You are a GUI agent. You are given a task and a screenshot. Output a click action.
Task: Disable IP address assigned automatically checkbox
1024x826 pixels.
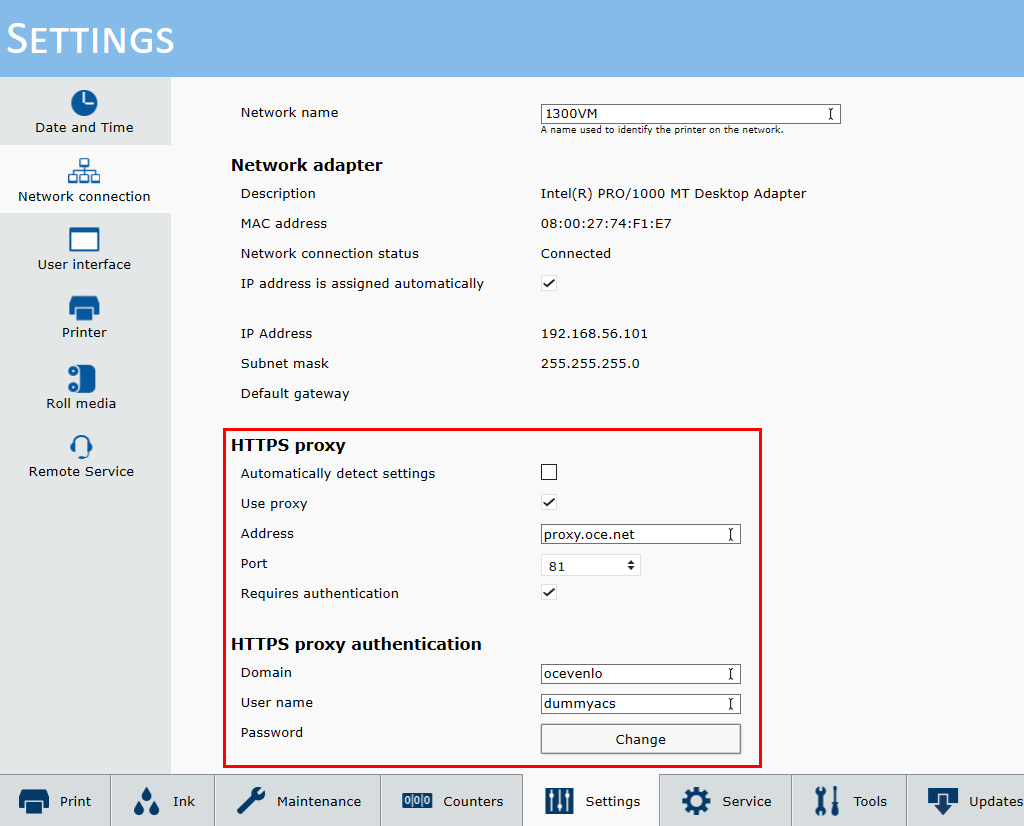pyautogui.click(x=549, y=284)
